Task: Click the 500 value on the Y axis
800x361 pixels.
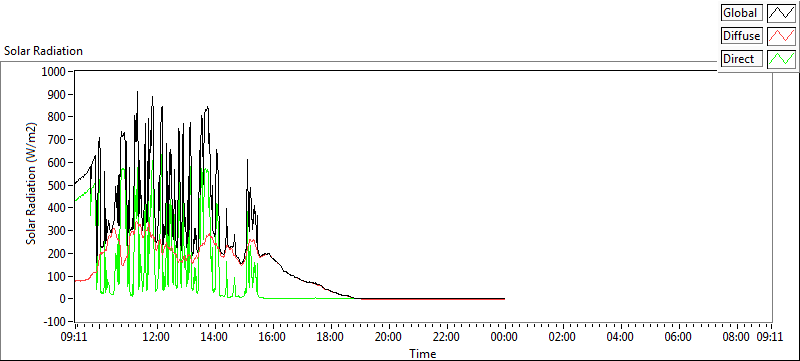Action: (x=59, y=185)
